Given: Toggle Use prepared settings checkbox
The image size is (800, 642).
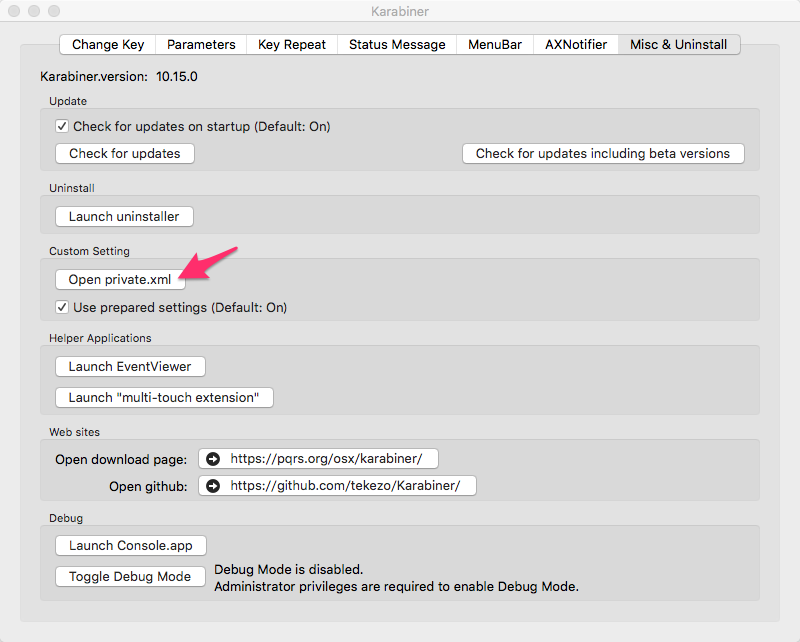Looking at the screenshot, I should point(62,307).
